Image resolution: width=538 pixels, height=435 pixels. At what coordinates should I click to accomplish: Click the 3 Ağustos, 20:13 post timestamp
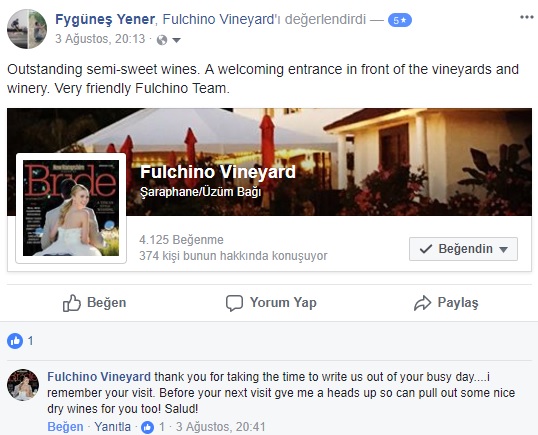click(100, 39)
